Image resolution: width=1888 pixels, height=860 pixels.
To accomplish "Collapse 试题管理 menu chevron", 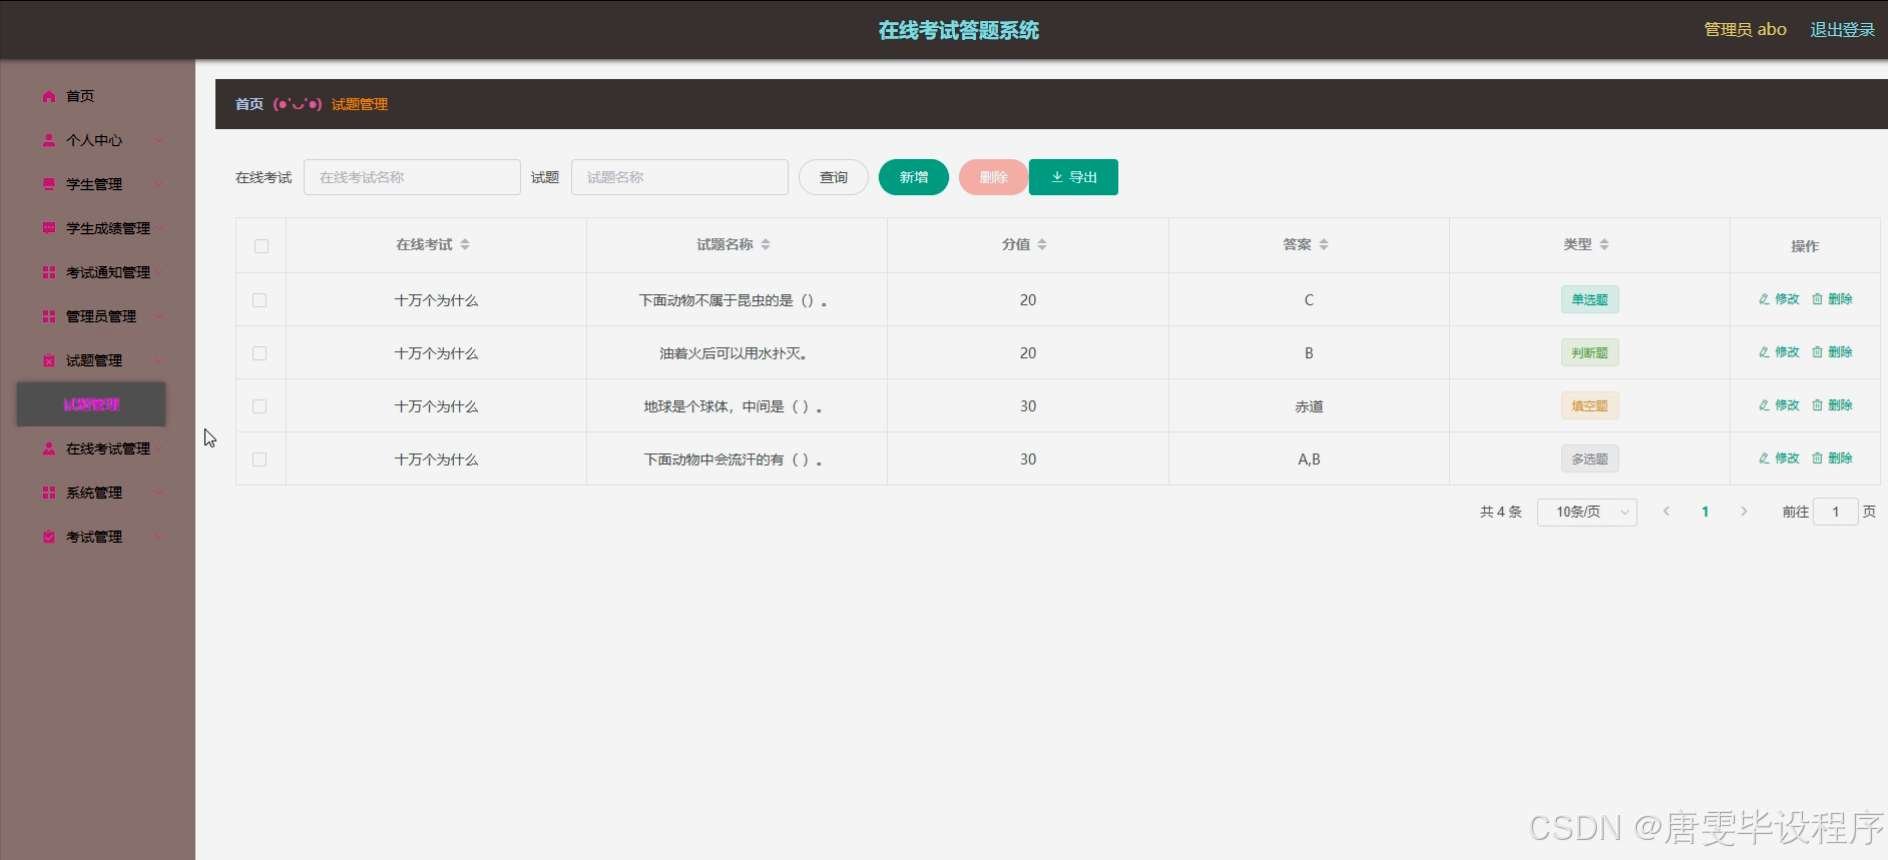I will tap(159, 360).
